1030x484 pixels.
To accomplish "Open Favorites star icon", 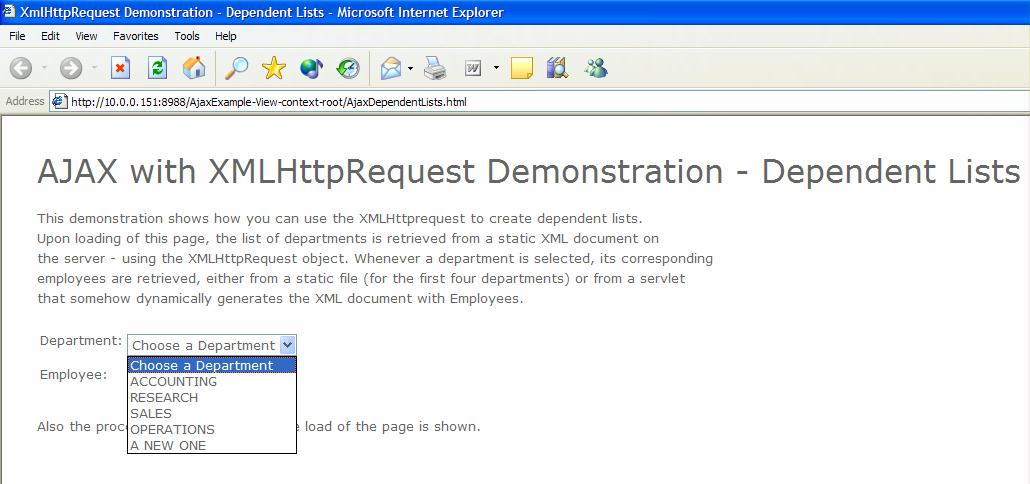I will pos(274,68).
